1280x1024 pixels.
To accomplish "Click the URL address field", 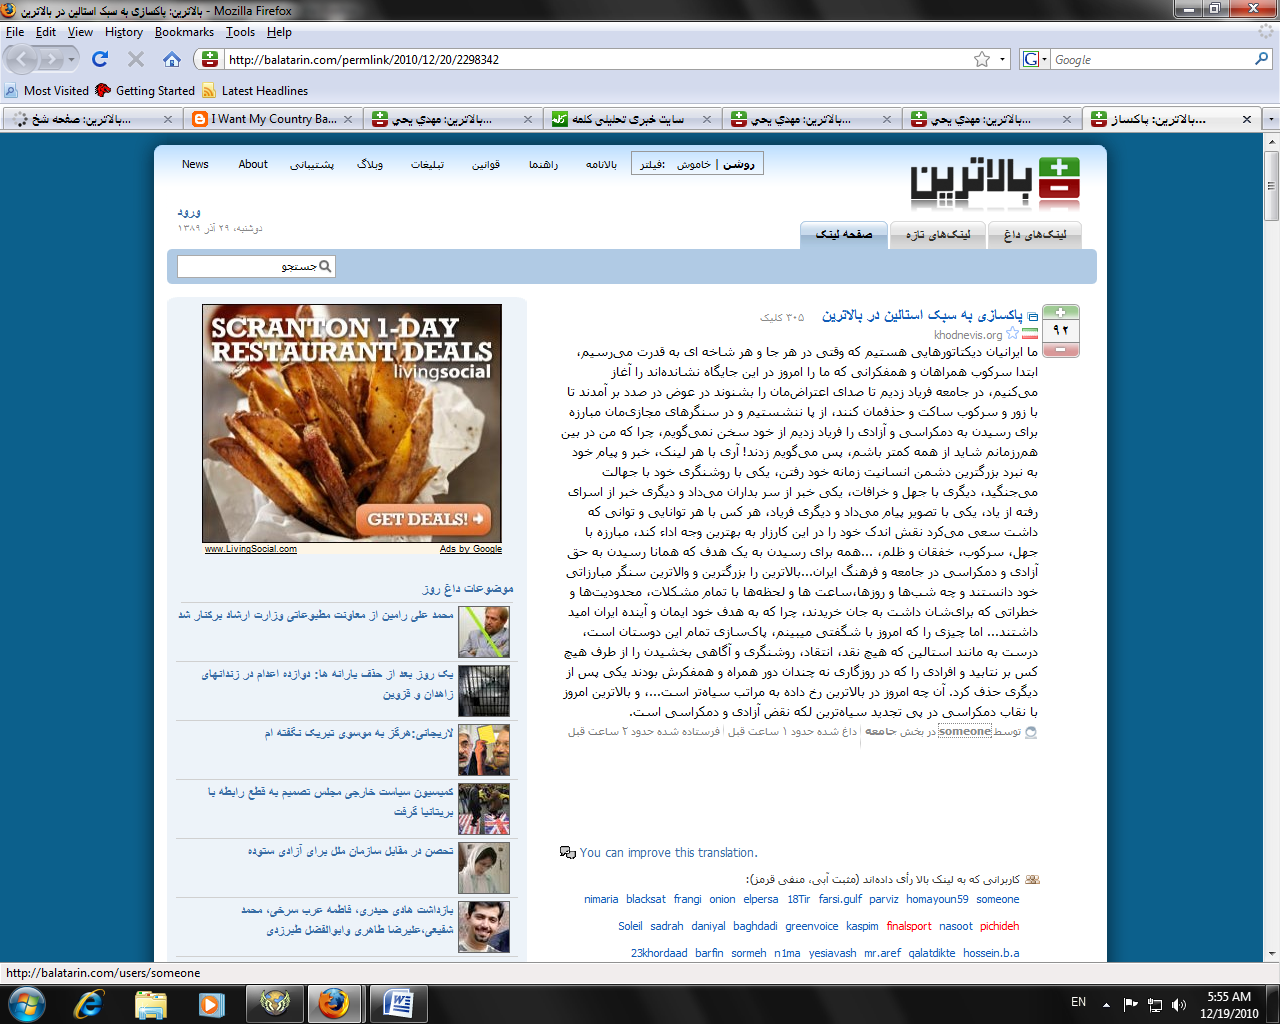I will pos(598,60).
